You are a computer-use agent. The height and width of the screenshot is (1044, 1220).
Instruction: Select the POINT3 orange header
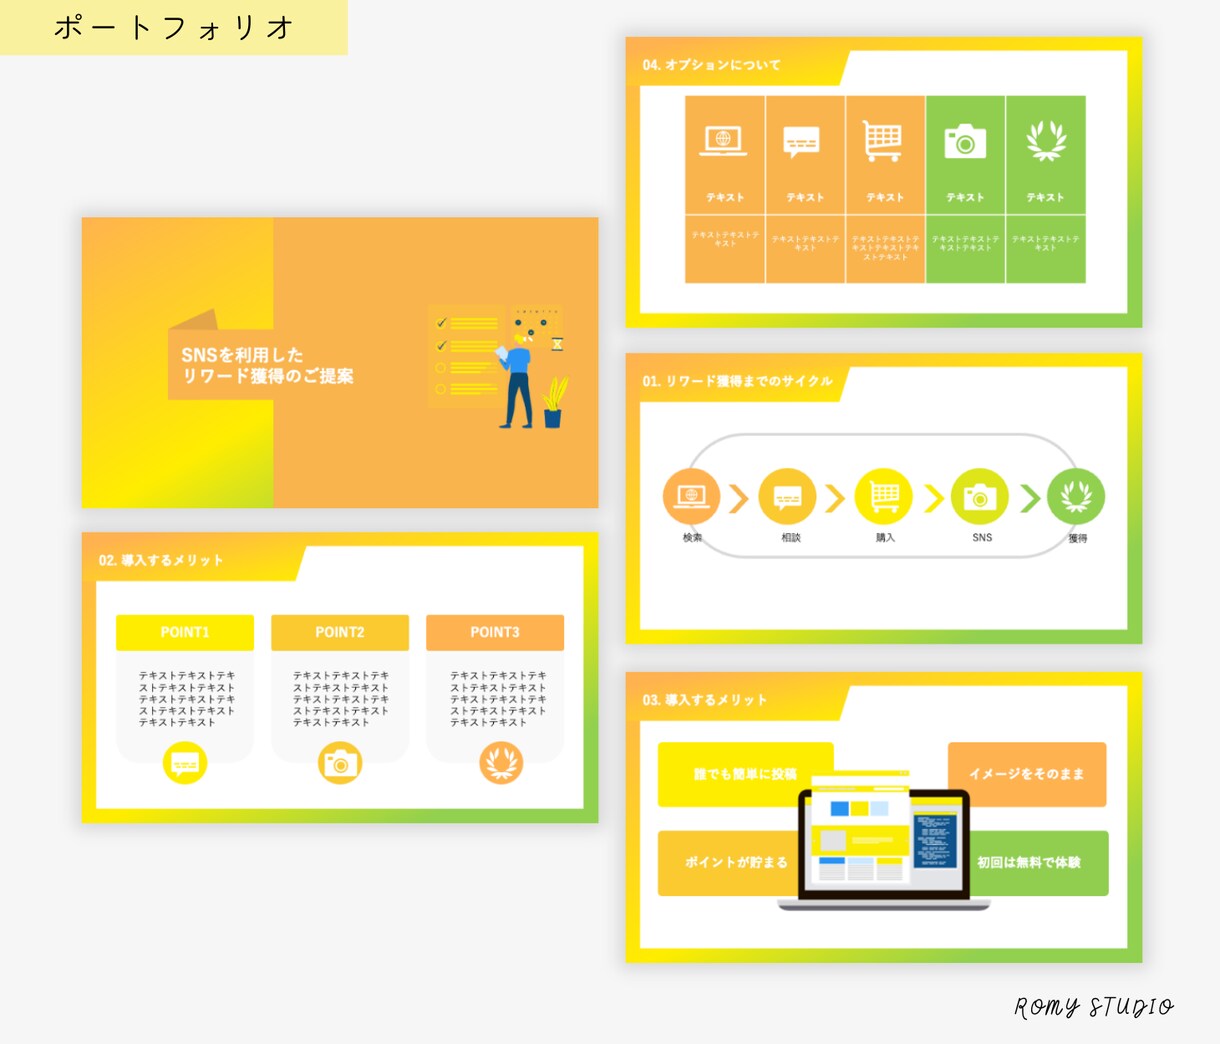(495, 632)
